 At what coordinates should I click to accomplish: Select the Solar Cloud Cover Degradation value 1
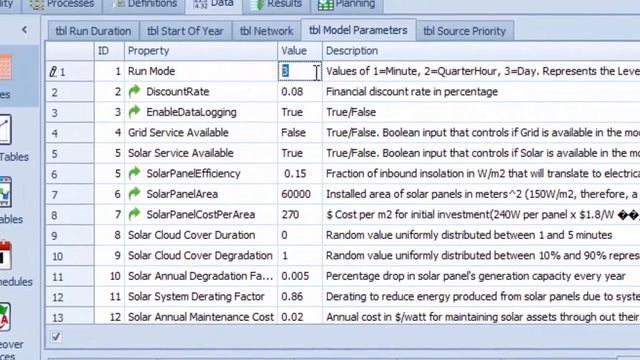(285, 256)
